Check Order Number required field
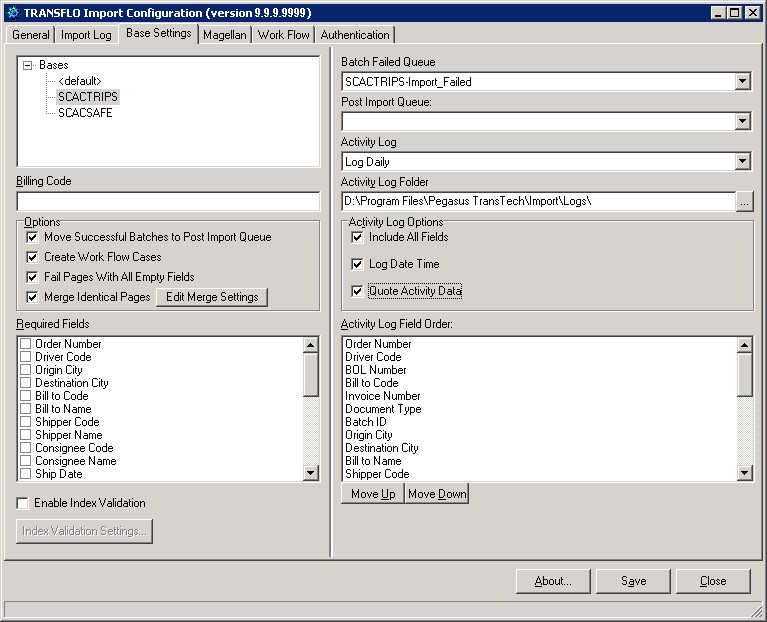767x622 pixels. [x=25, y=344]
